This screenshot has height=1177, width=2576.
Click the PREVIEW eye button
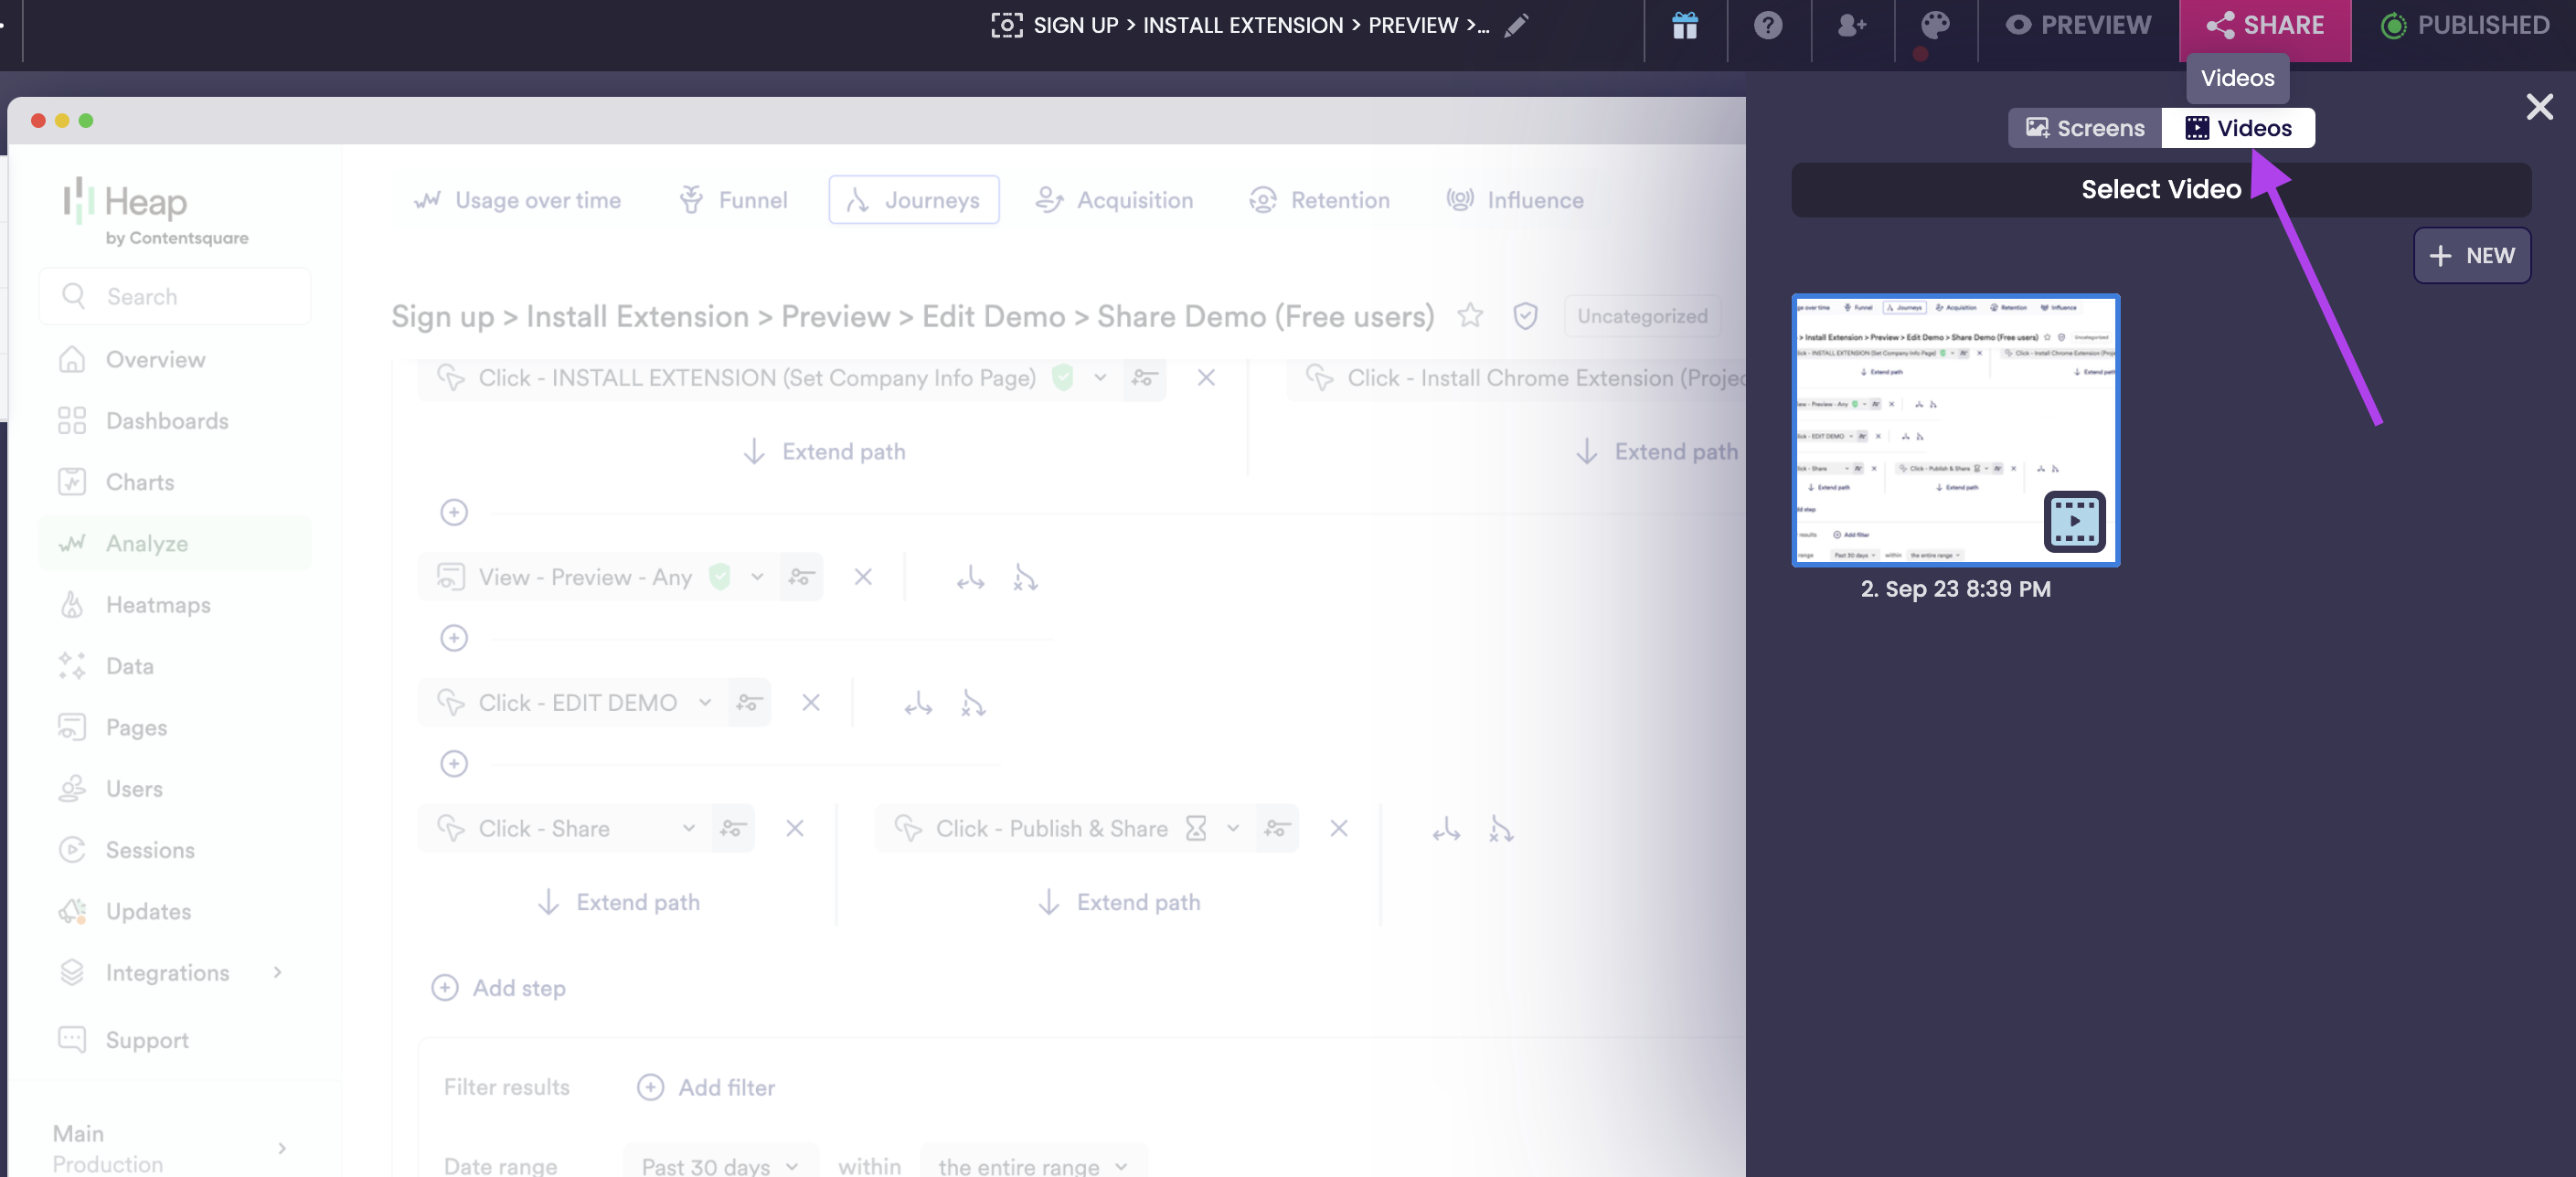2078,25
